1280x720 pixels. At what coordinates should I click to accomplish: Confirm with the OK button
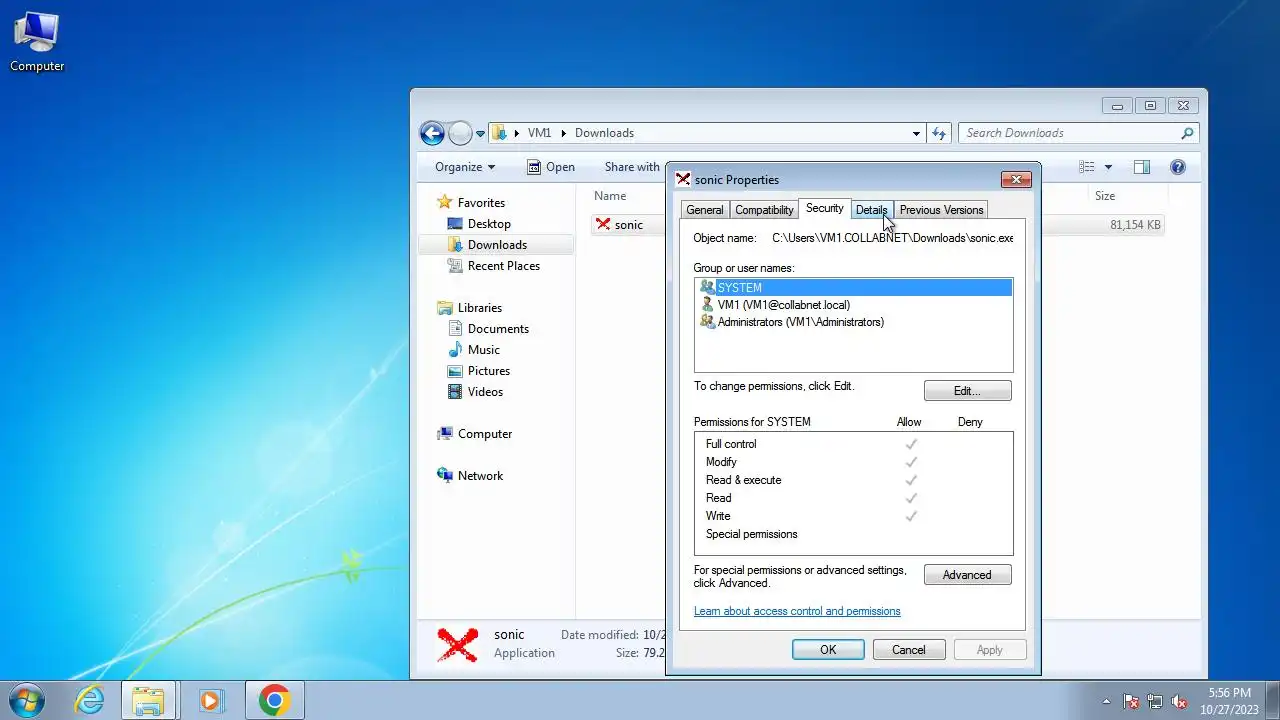tap(828, 650)
